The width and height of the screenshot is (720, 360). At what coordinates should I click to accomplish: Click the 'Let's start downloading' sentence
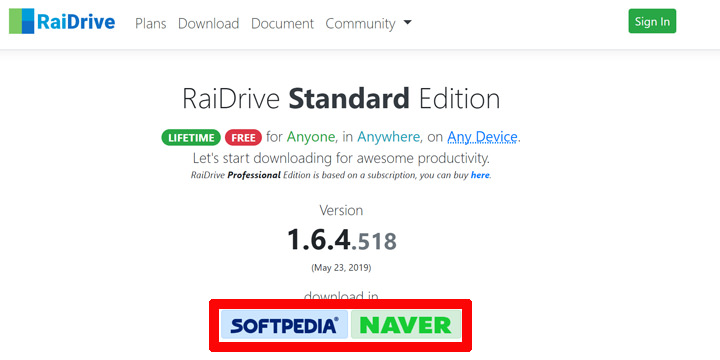(x=341, y=158)
